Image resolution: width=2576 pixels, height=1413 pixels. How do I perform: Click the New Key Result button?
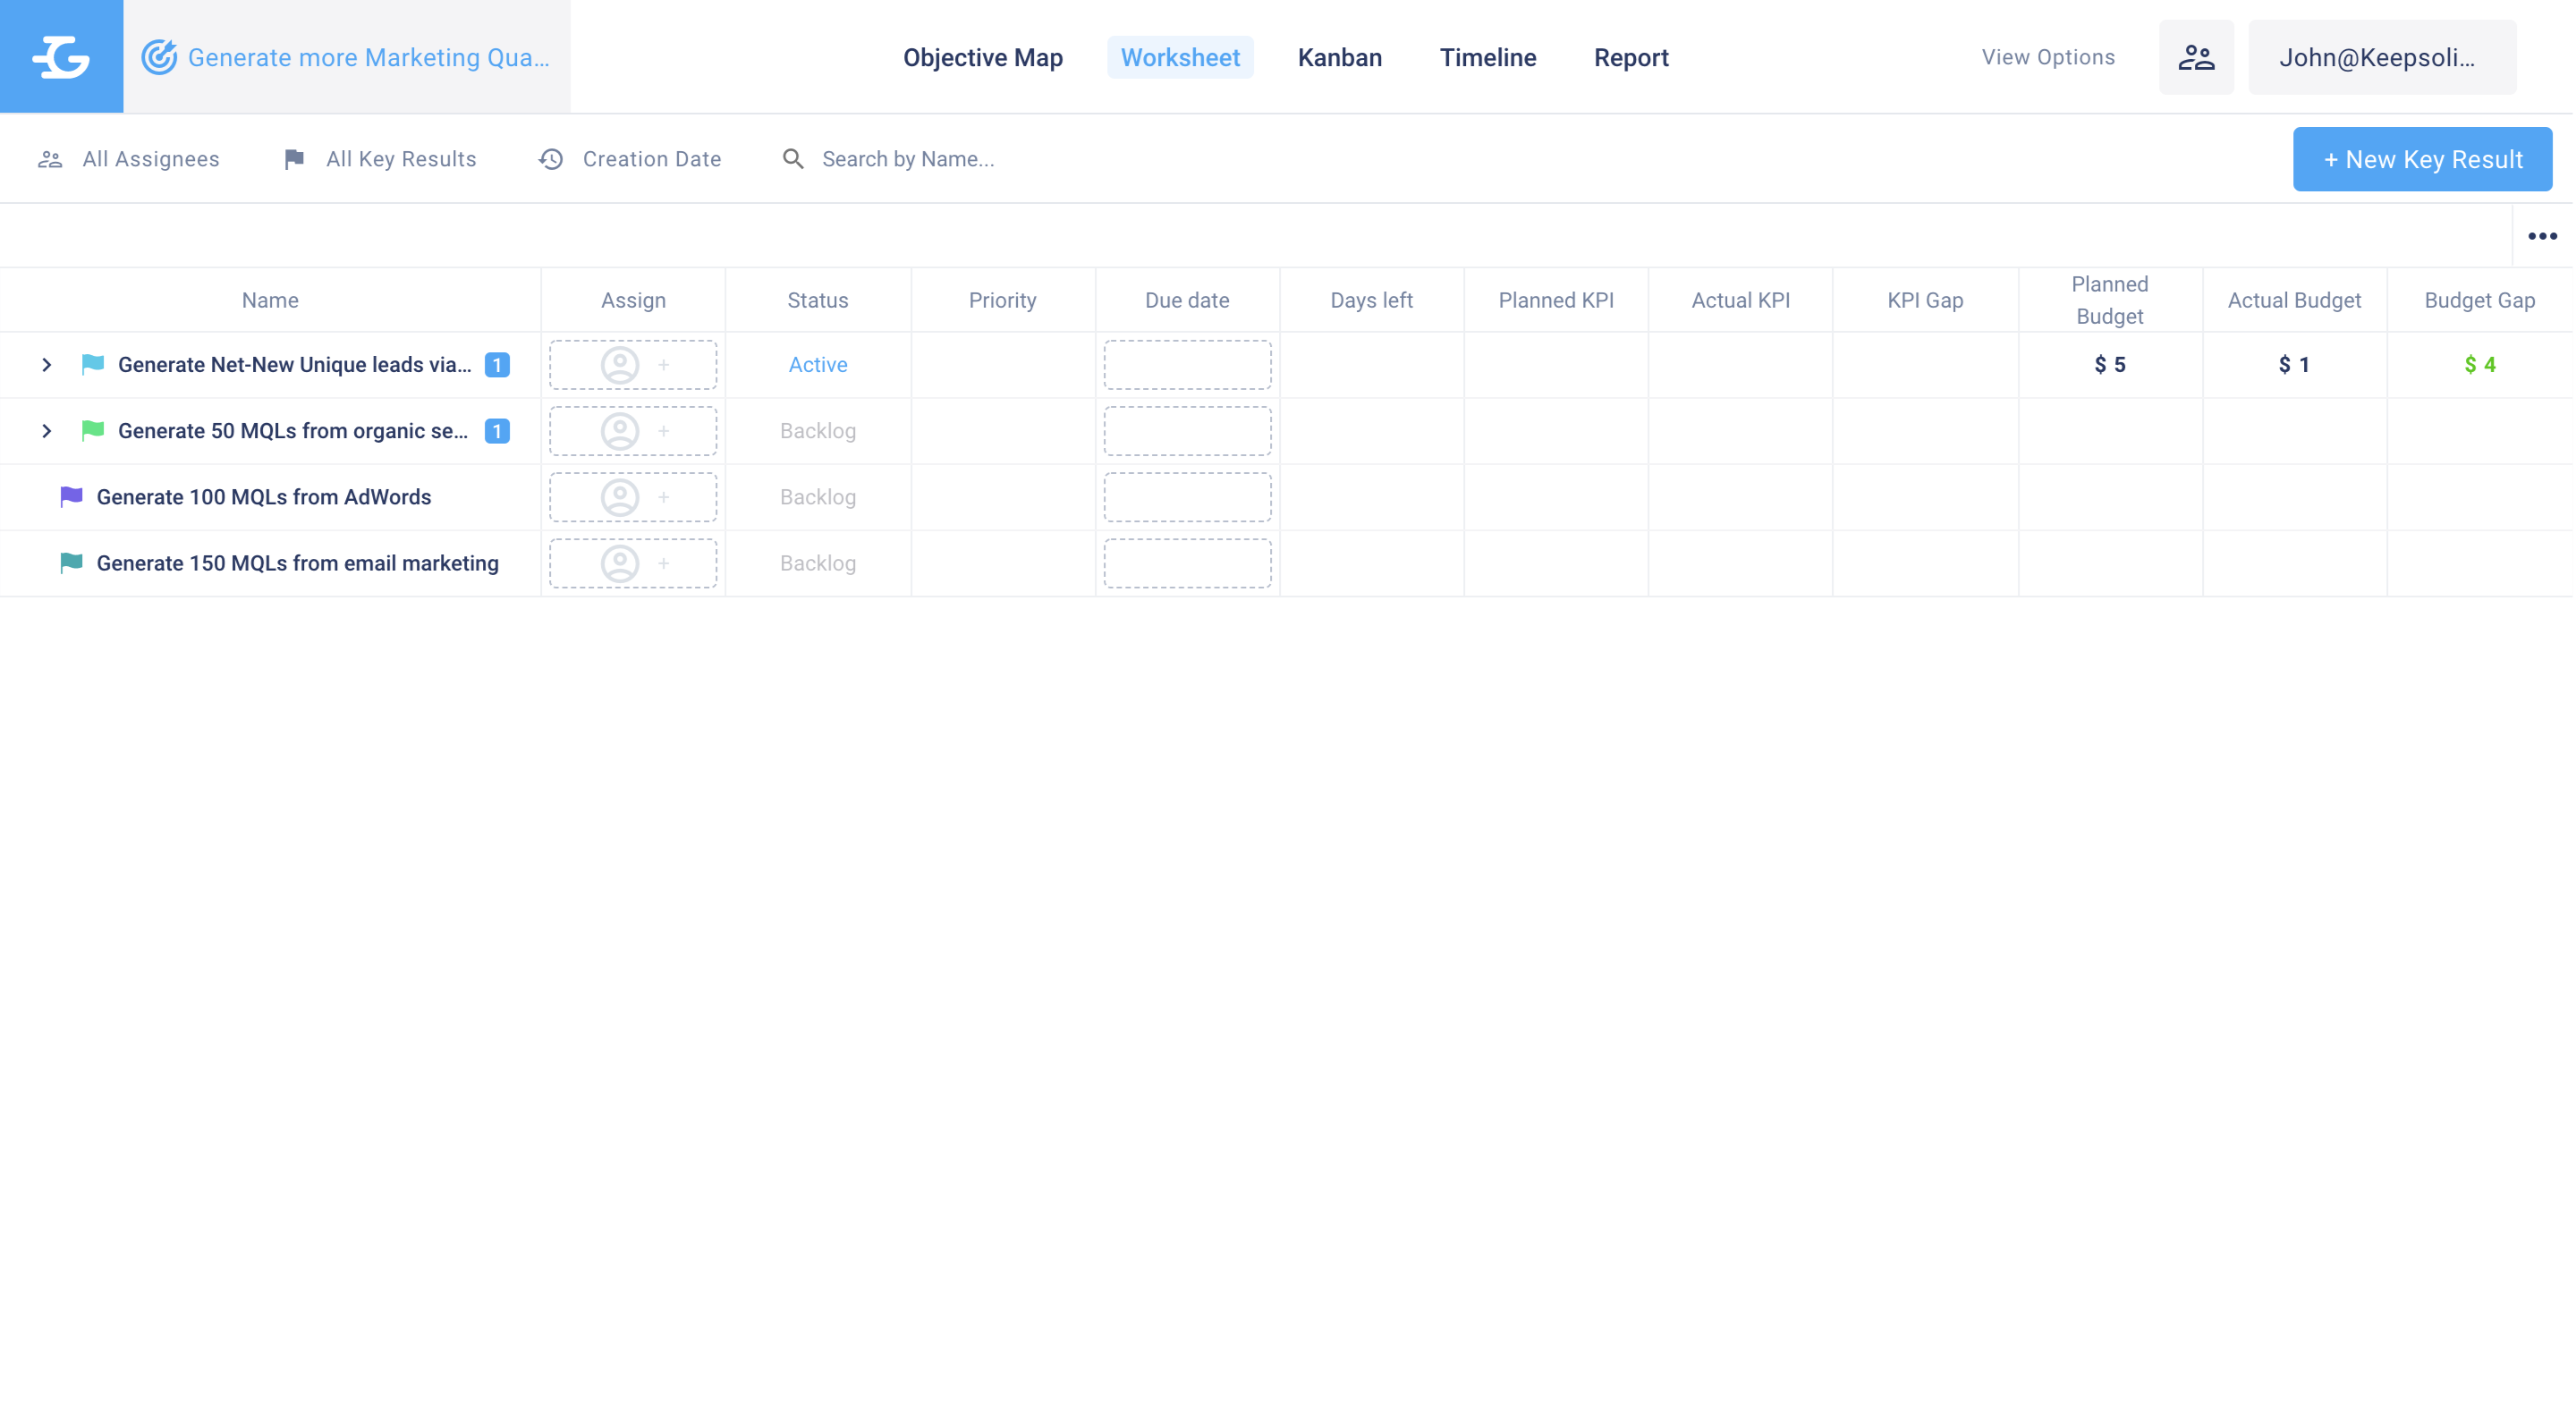pos(2422,159)
